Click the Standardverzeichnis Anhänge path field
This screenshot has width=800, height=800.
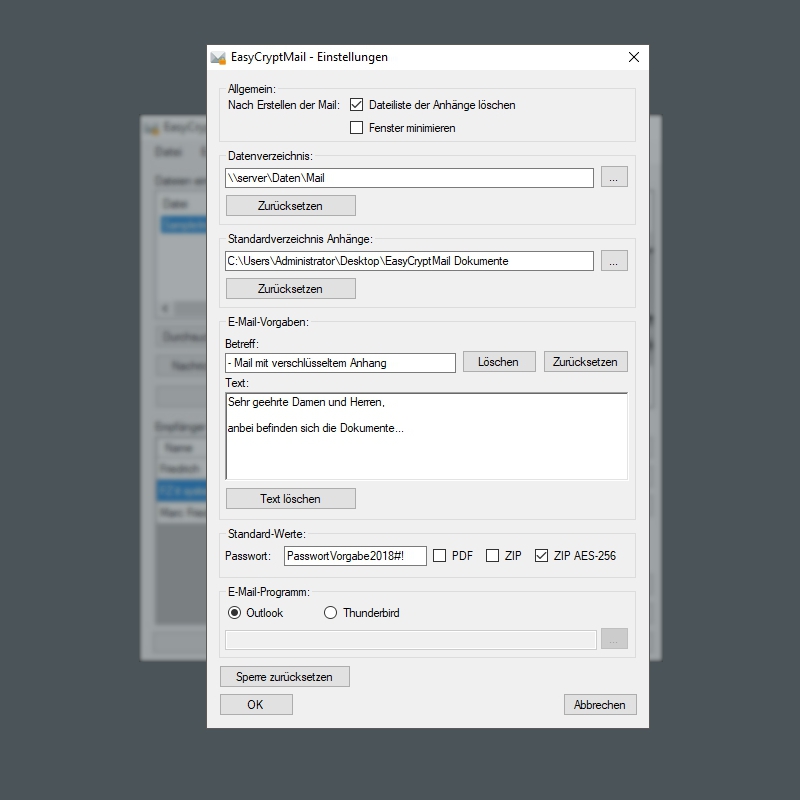pyautogui.click(x=409, y=261)
